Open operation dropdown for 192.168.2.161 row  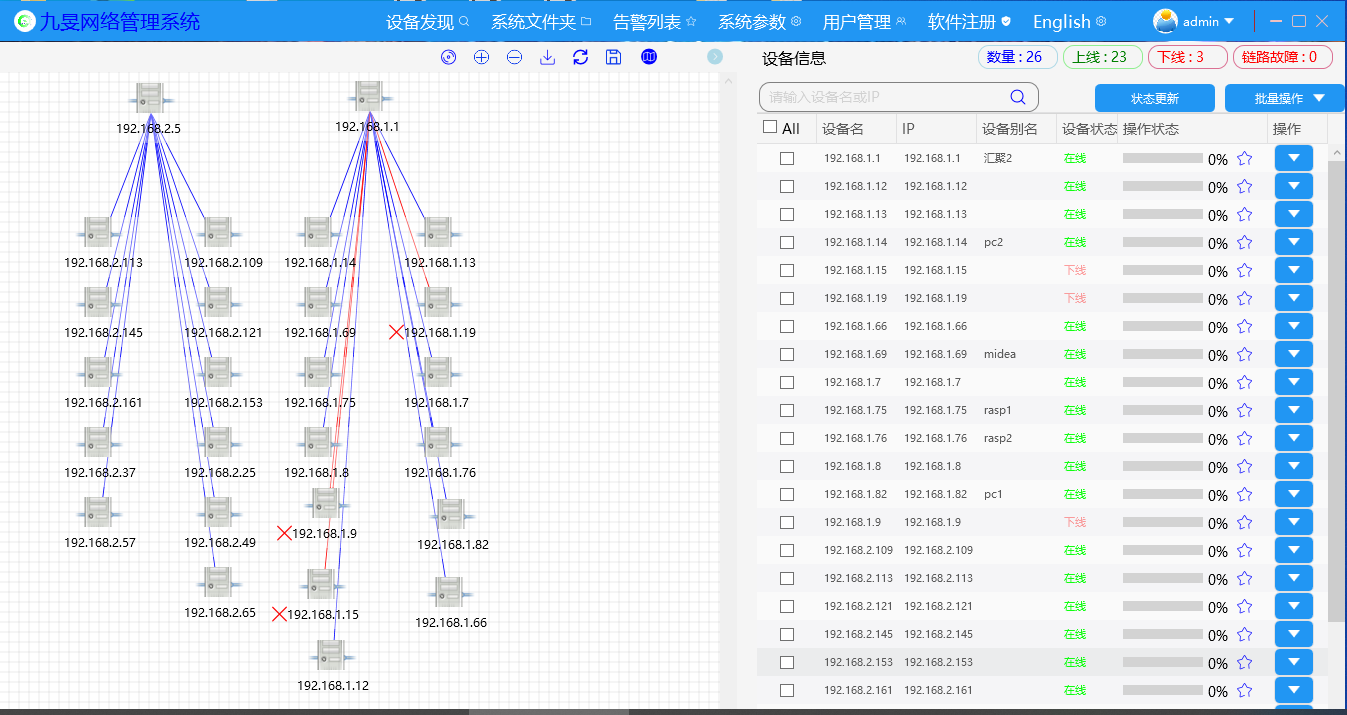coord(1294,690)
